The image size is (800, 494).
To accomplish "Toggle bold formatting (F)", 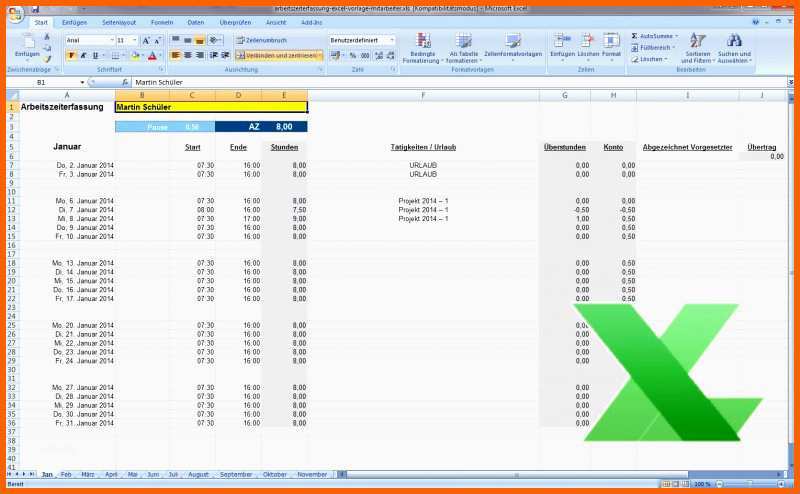I will (71, 56).
